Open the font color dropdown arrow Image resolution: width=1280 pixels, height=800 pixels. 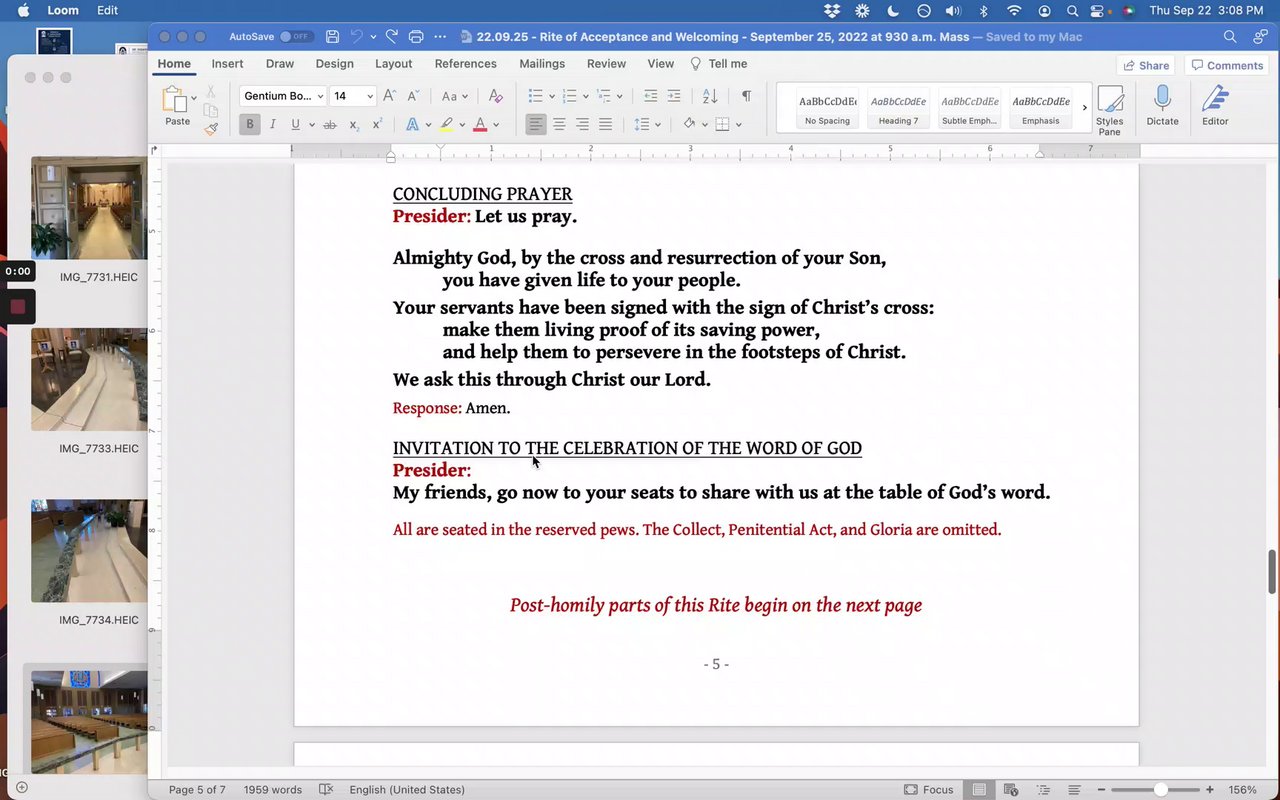pos(496,125)
